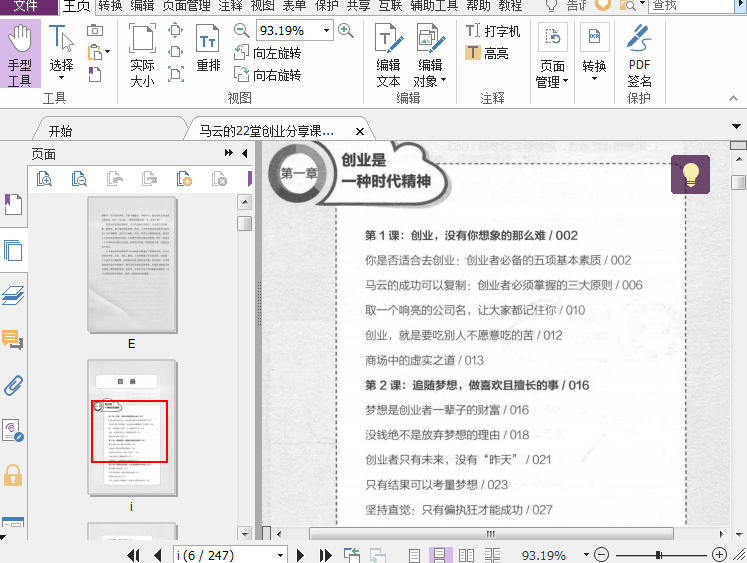This screenshot has height=563, width=747.
Task: Reduce page thumbnails in Pages panel
Action: [79, 179]
